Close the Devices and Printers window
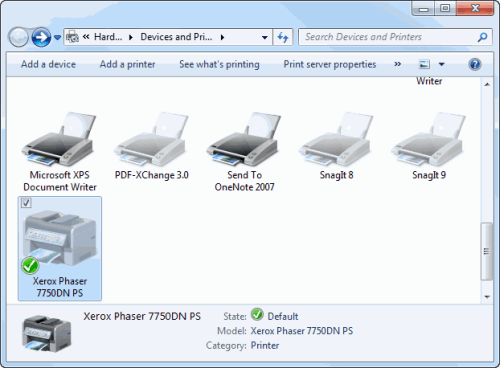 (x=475, y=9)
